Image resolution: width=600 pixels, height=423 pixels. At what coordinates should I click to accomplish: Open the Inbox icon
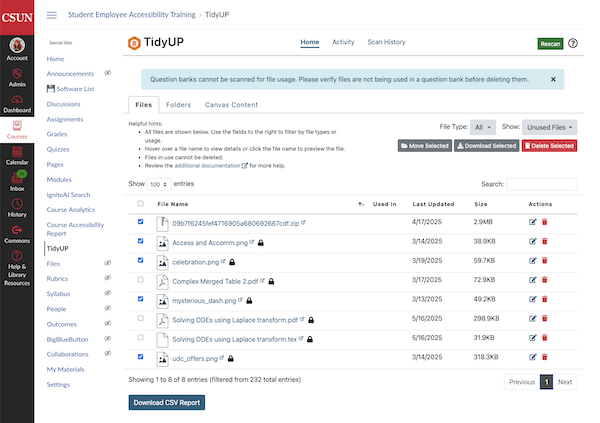(17, 178)
